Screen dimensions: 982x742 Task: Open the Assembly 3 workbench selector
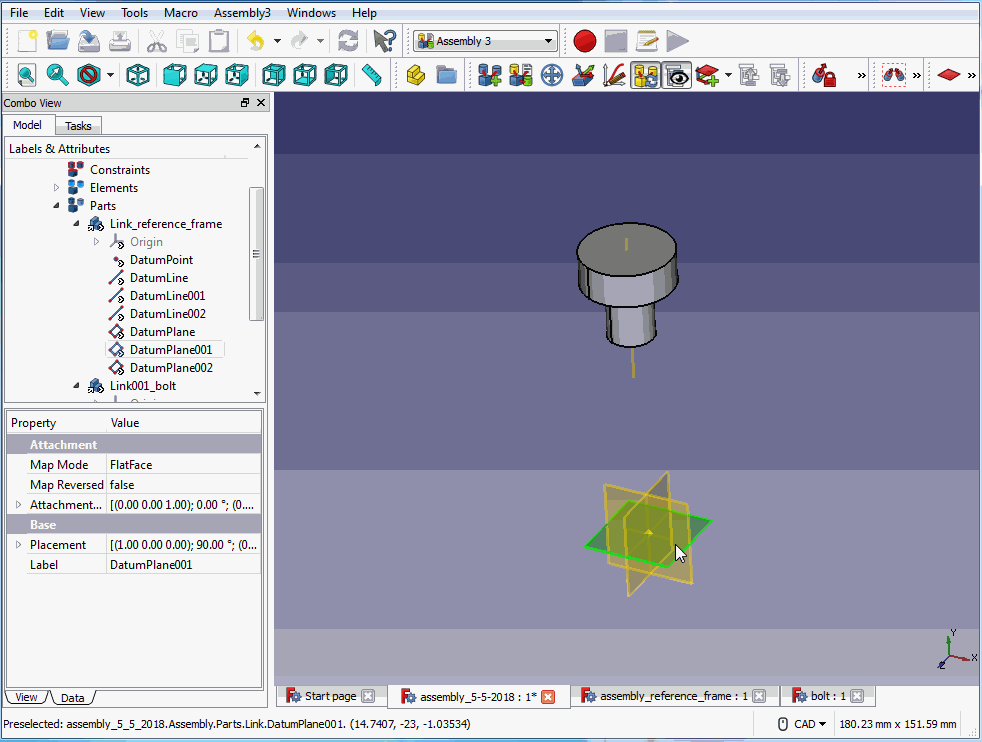pyautogui.click(x=485, y=41)
